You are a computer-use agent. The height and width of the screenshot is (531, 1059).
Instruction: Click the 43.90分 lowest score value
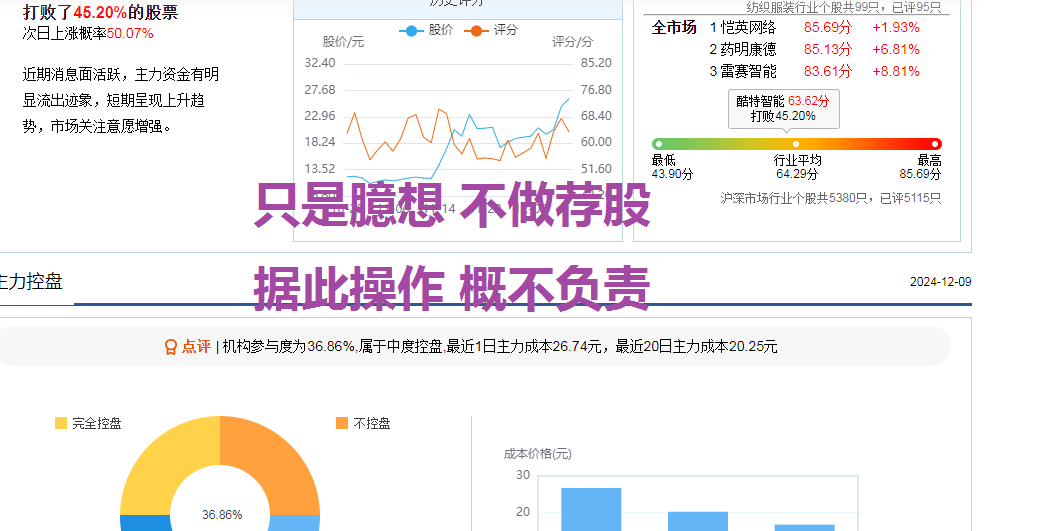pyautogui.click(x=672, y=174)
